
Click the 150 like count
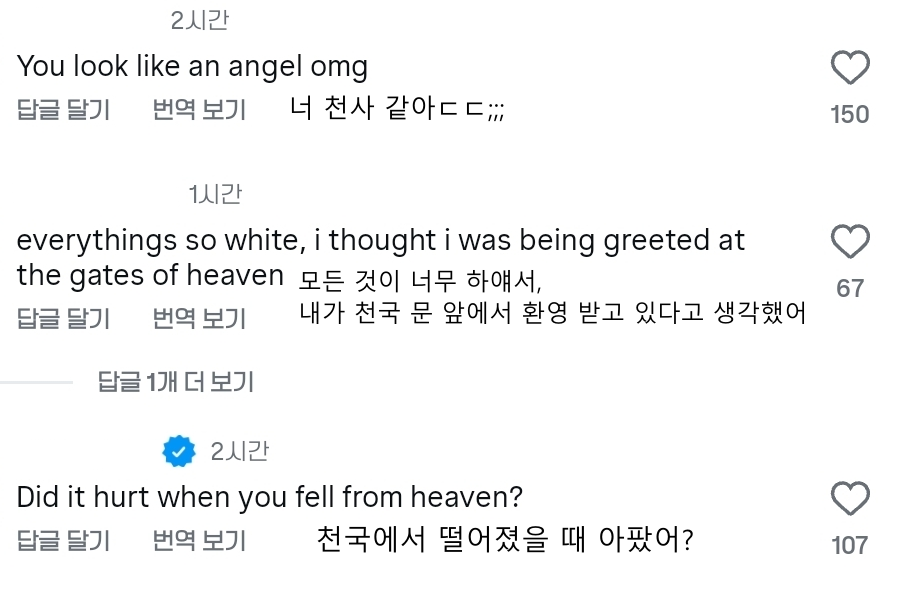850,114
